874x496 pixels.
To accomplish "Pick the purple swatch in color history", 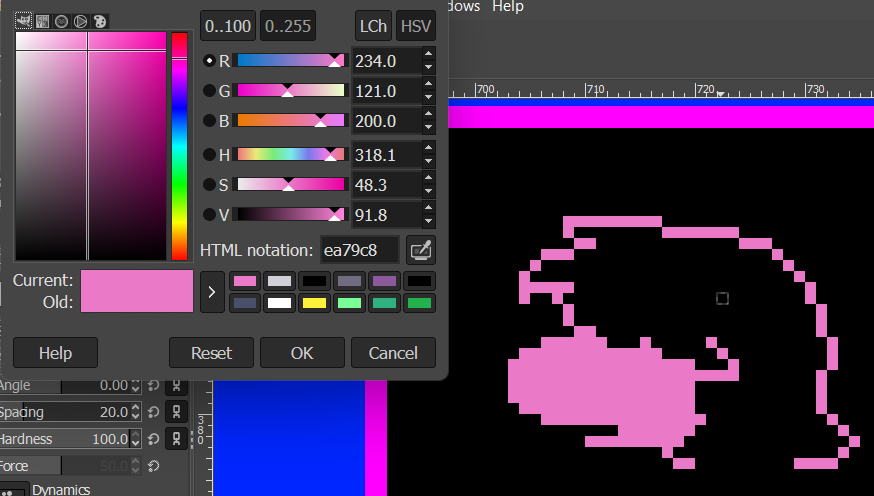I will click(384, 281).
